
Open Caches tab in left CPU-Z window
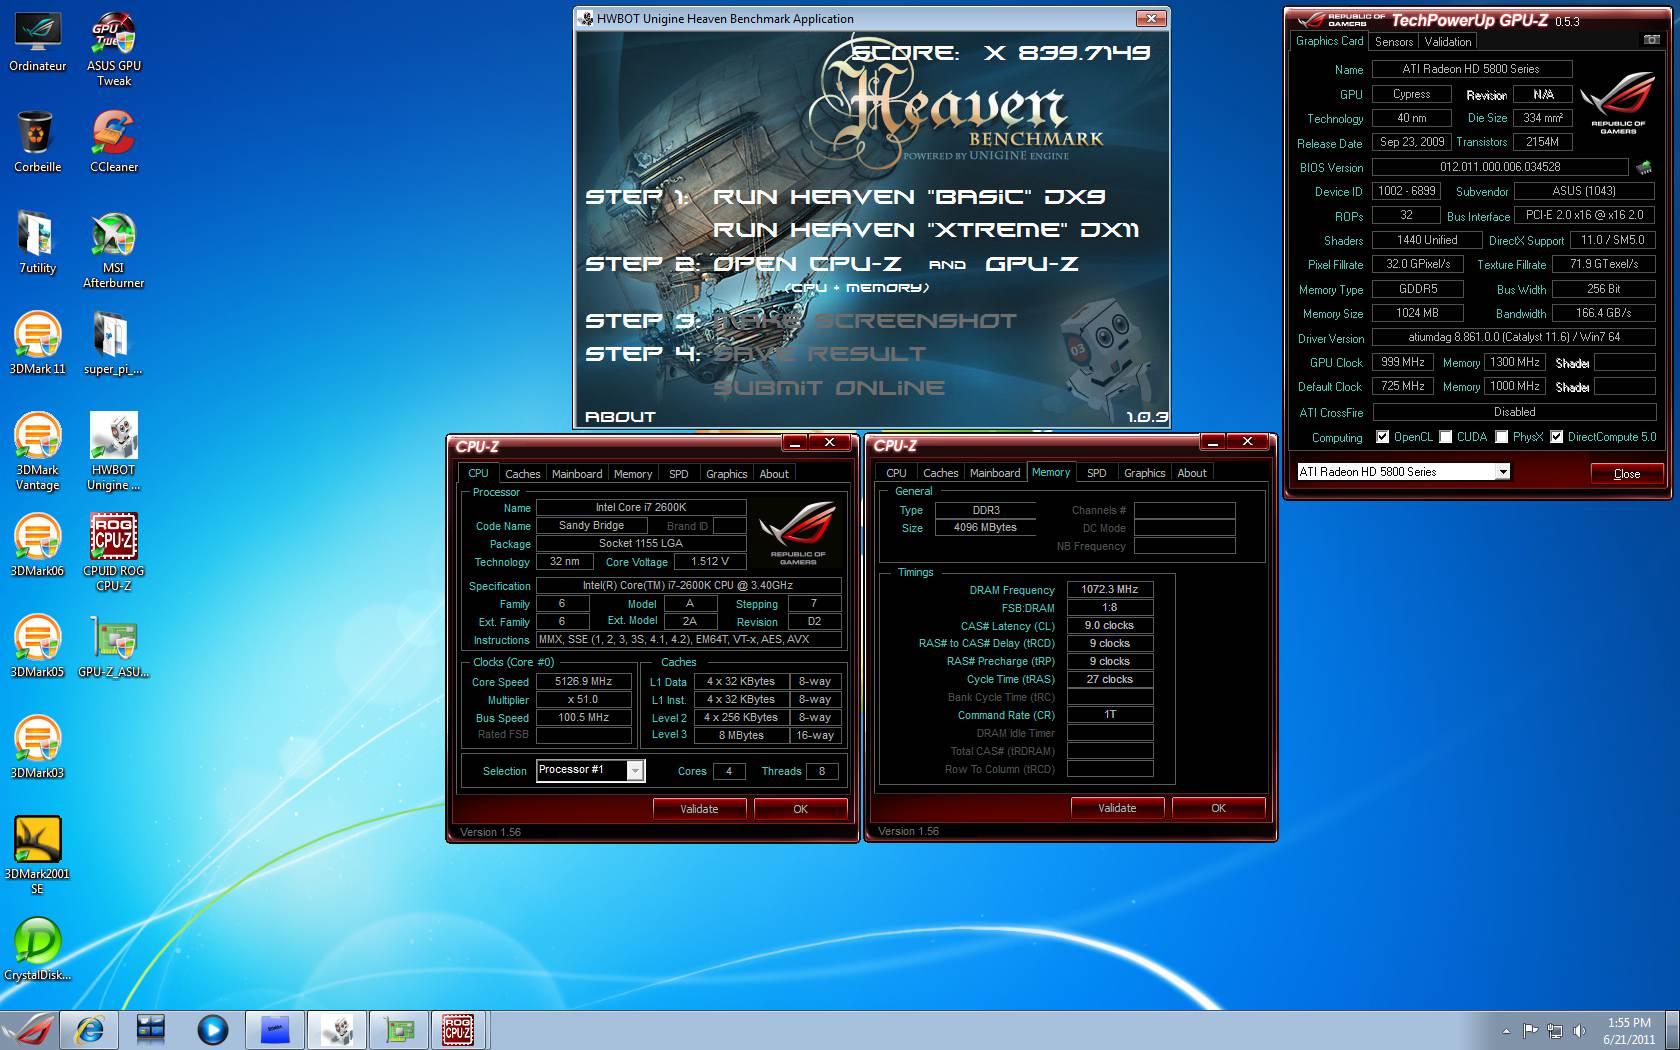(x=522, y=474)
